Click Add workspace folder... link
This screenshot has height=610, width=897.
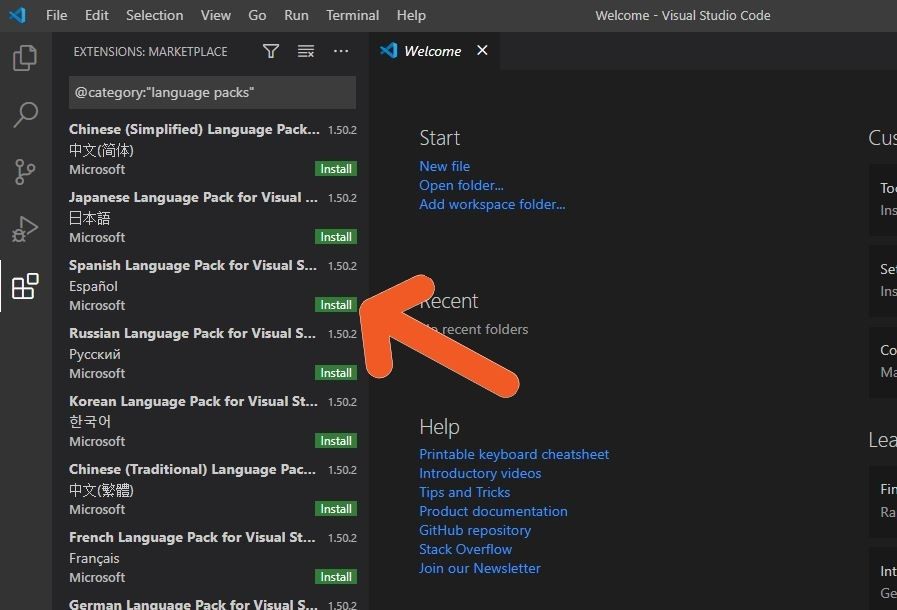[492, 204]
